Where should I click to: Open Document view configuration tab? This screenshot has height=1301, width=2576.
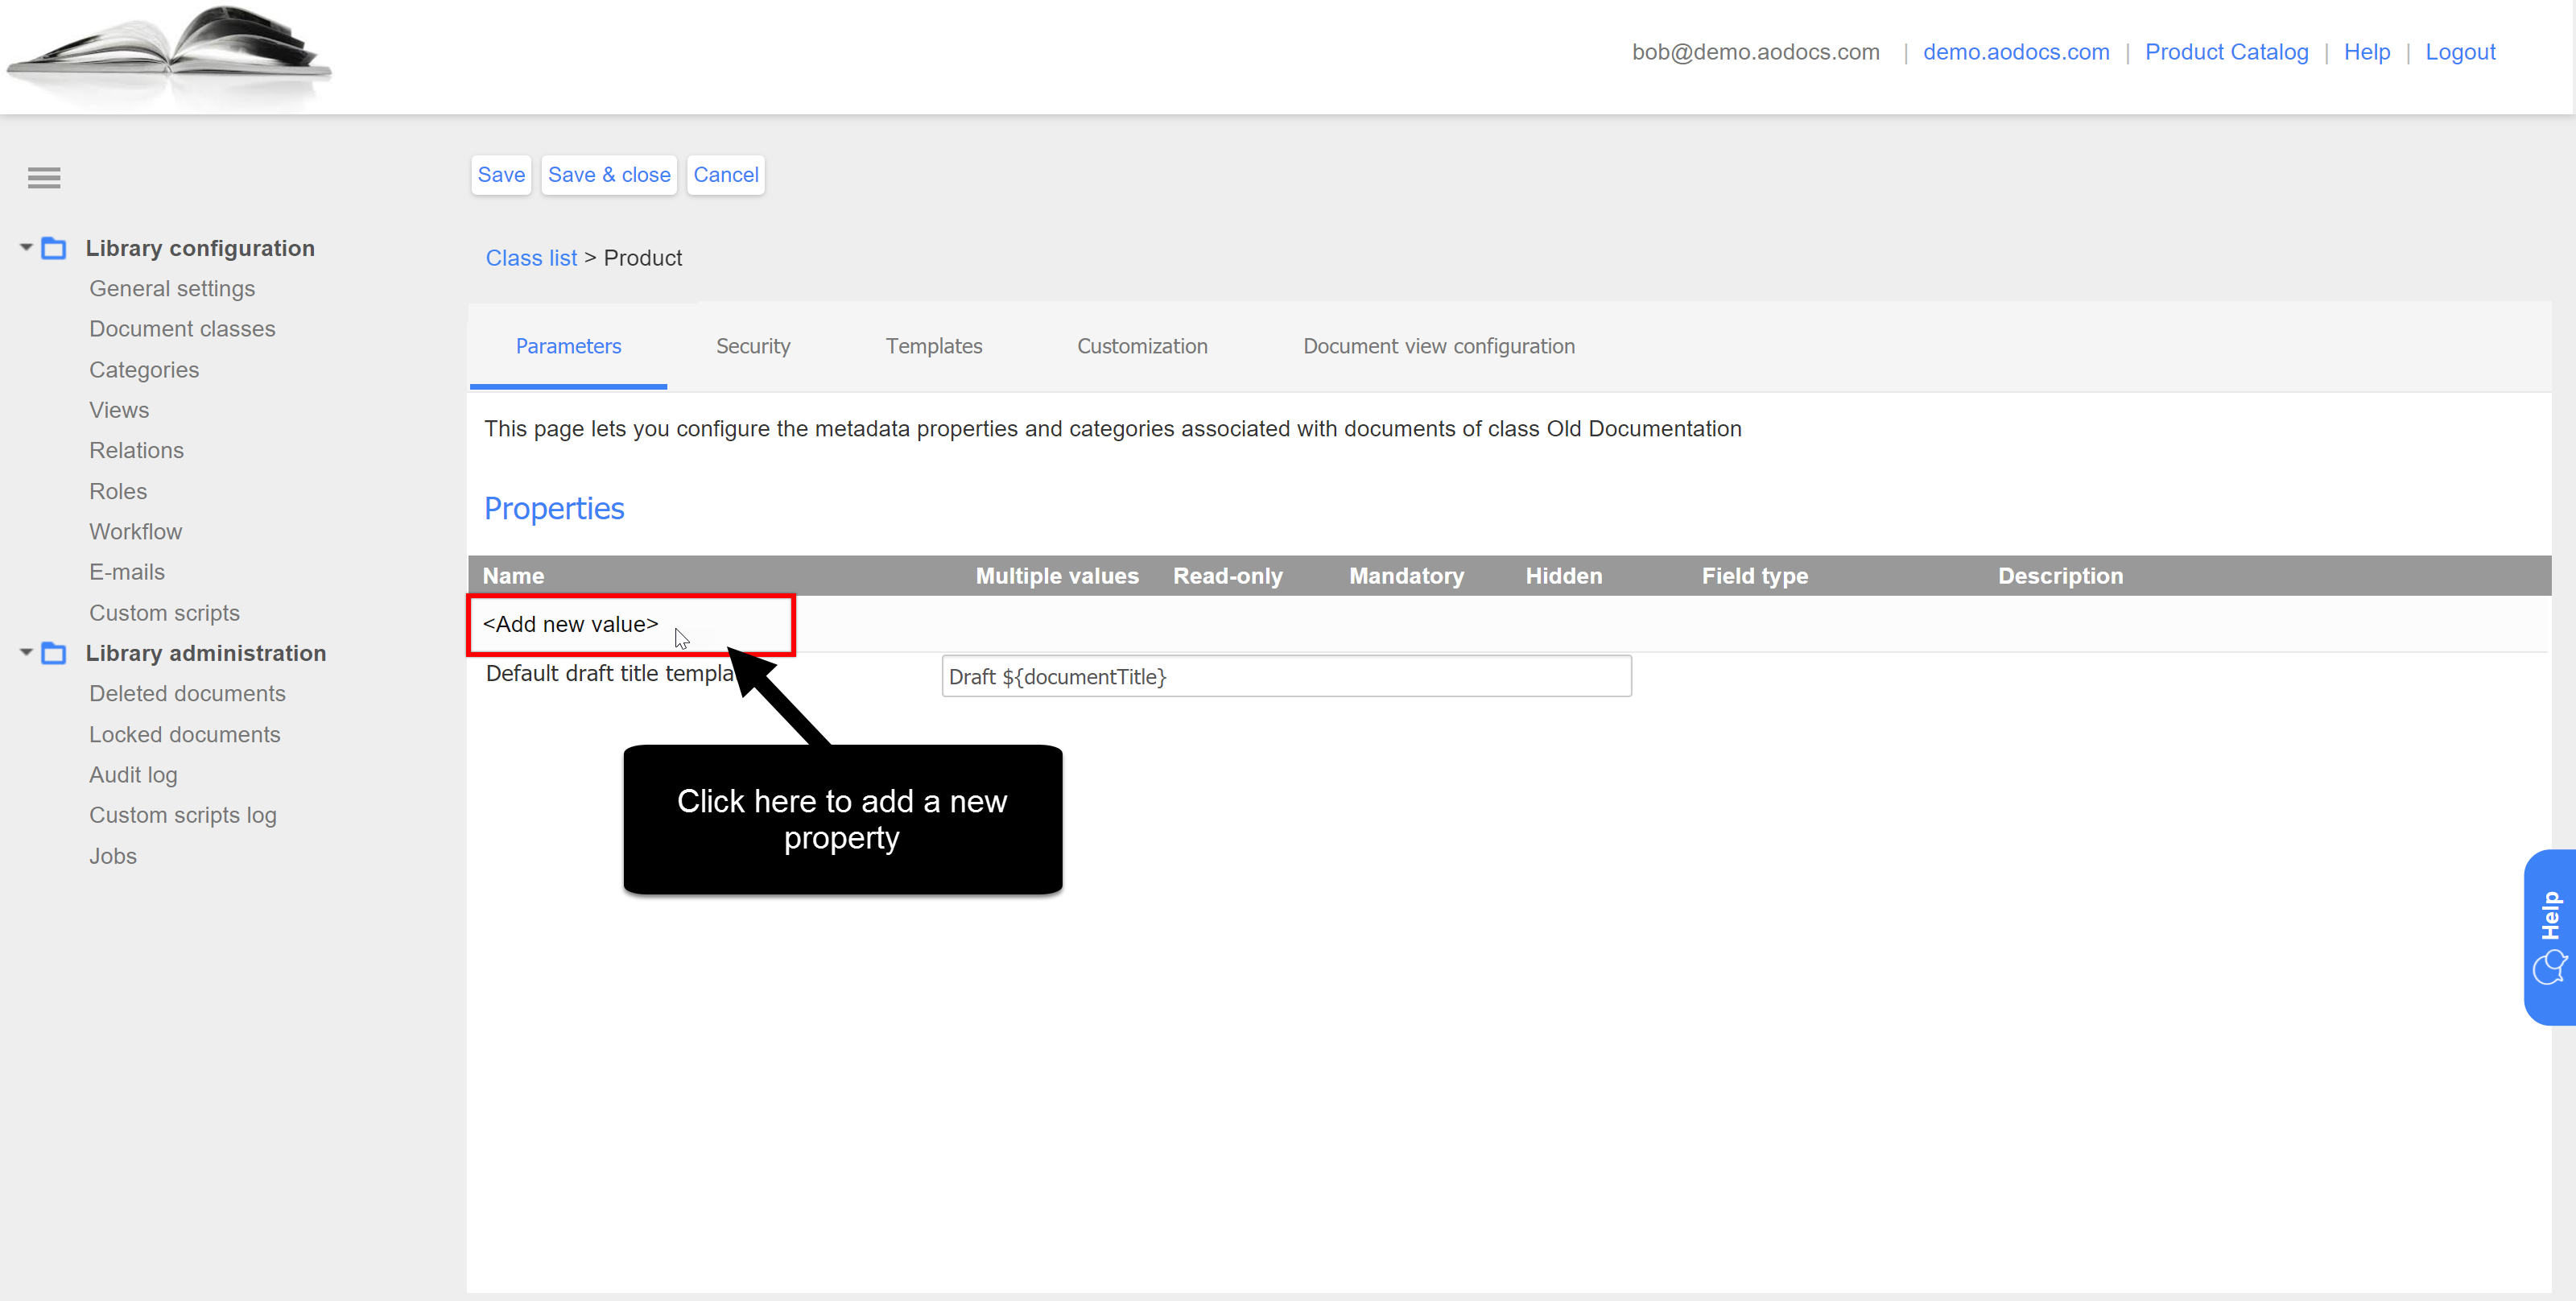[1438, 346]
